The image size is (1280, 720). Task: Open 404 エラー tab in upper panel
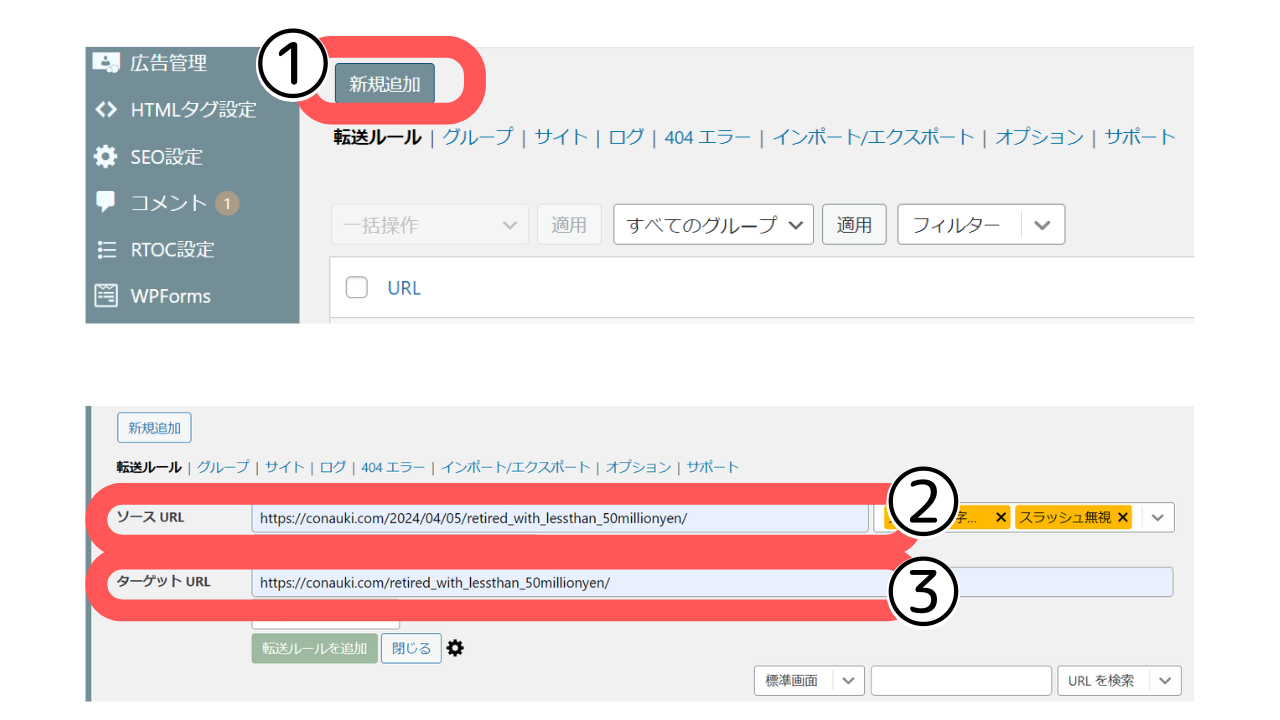pos(707,137)
